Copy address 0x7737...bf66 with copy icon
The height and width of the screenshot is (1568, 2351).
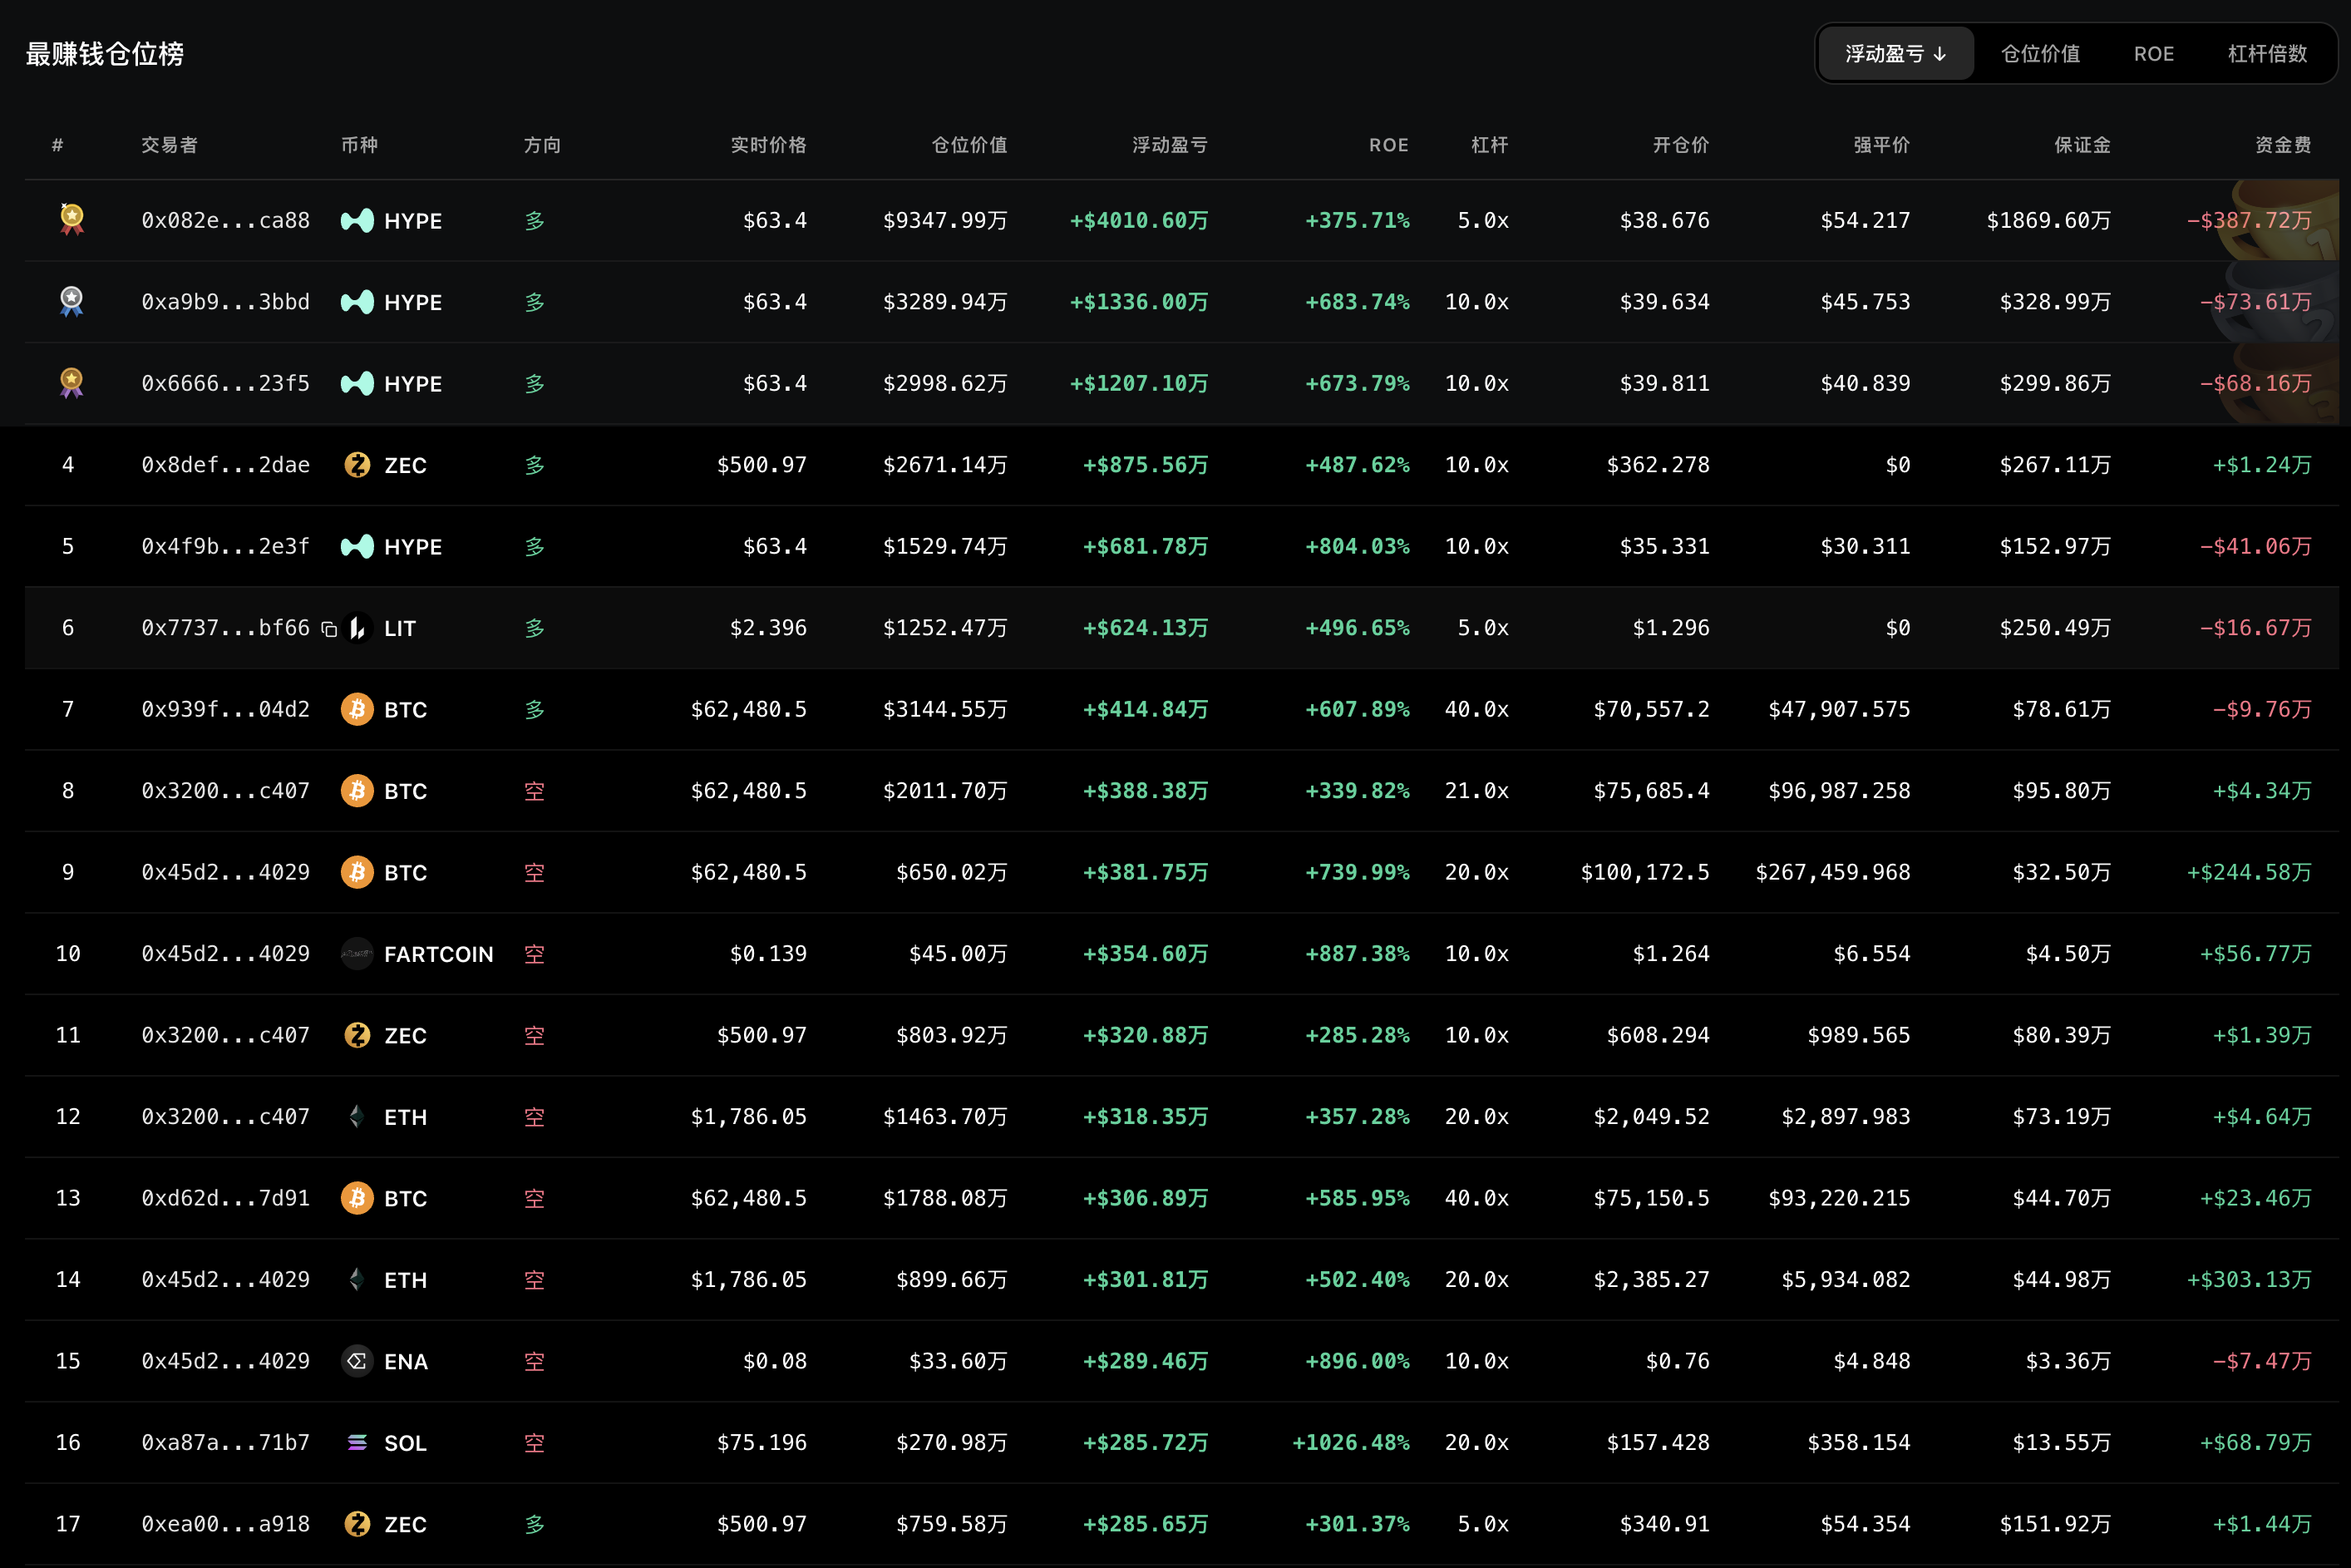[329, 629]
